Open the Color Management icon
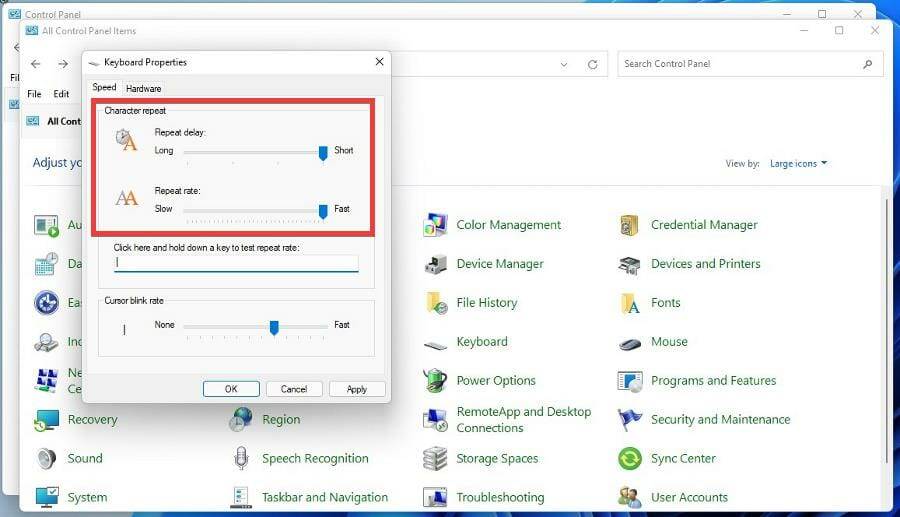 pyautogui.click(x=435, y=225)
